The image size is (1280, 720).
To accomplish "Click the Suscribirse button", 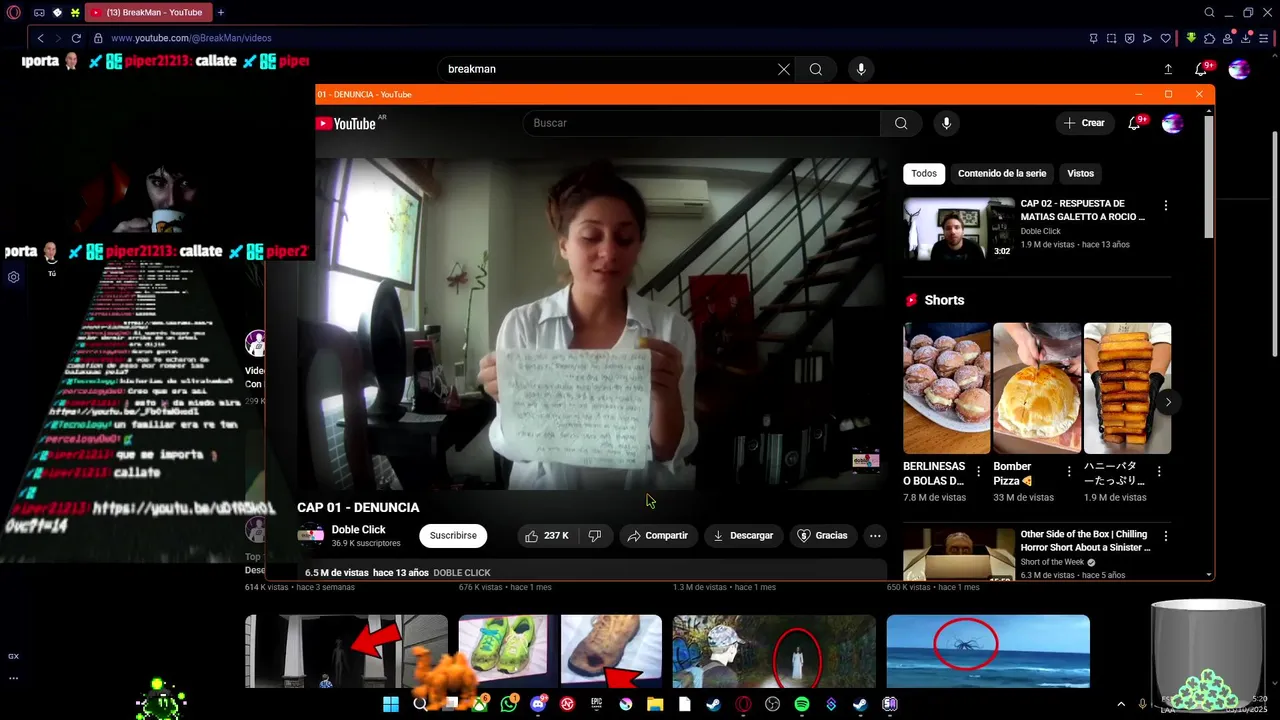I will point(453,536).
